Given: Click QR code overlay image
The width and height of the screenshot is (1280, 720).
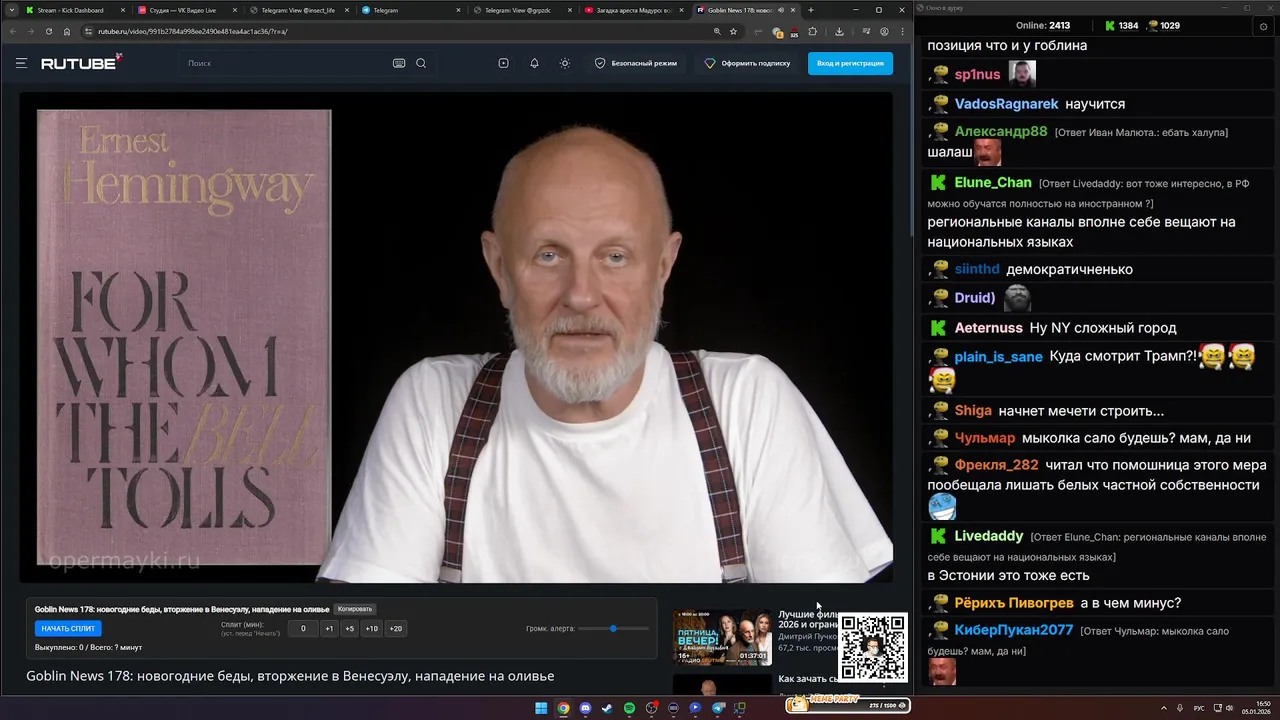Looking at the screenshot, I should pos(873,648).
